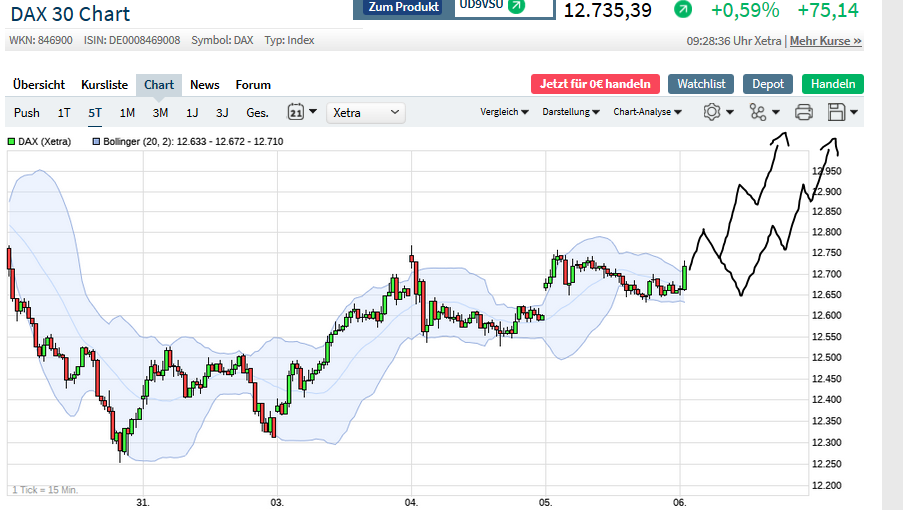Open the chart settings gear icon
Viewport: 903px width, 510px height.
click(x=712, y=112)
